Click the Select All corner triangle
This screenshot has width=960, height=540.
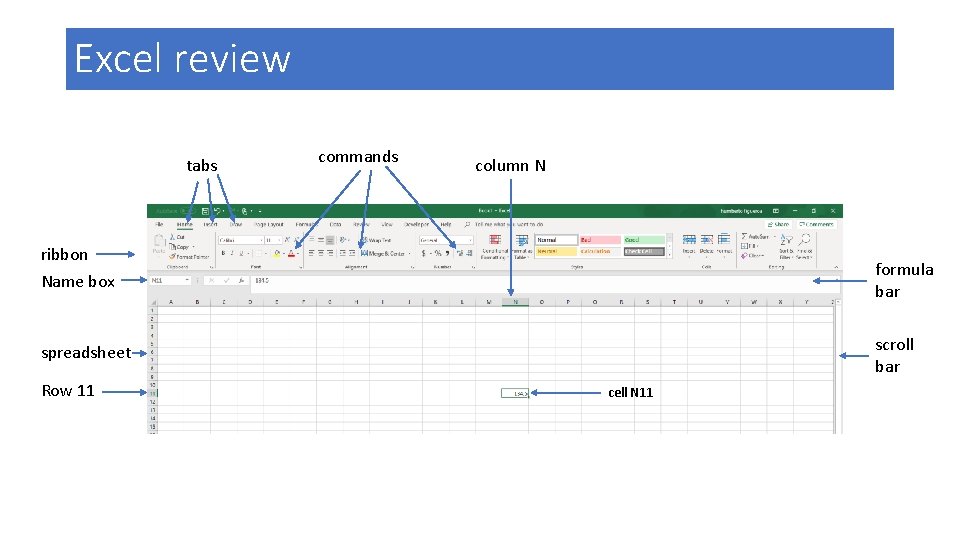pos(153,302)
